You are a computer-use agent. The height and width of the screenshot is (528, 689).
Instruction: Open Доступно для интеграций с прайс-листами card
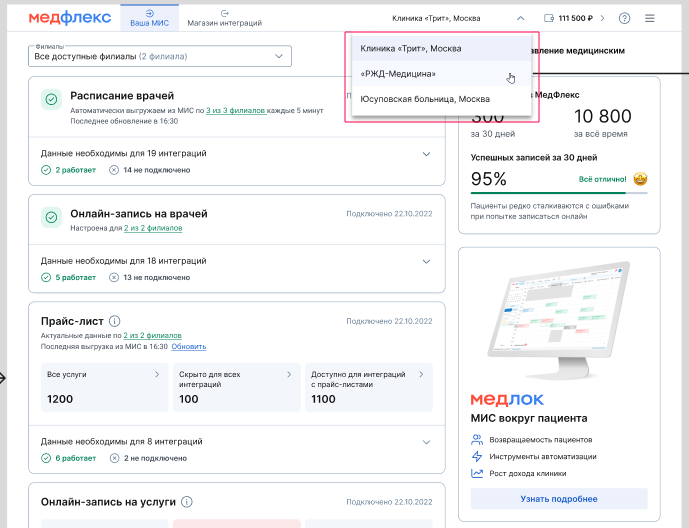coord(369,387)
